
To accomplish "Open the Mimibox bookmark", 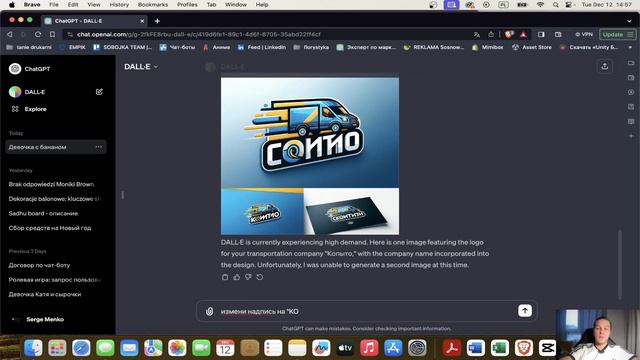I will click(488, 47).
